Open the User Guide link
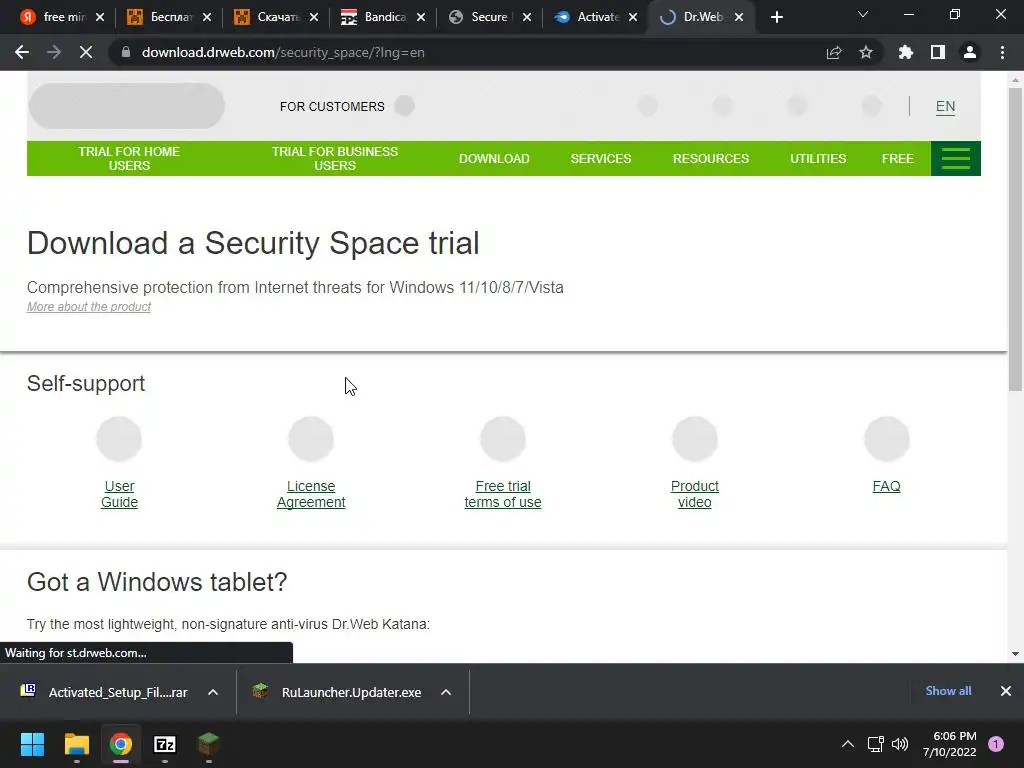Screen dimensions: 1024x768 [x=119, y=494]
